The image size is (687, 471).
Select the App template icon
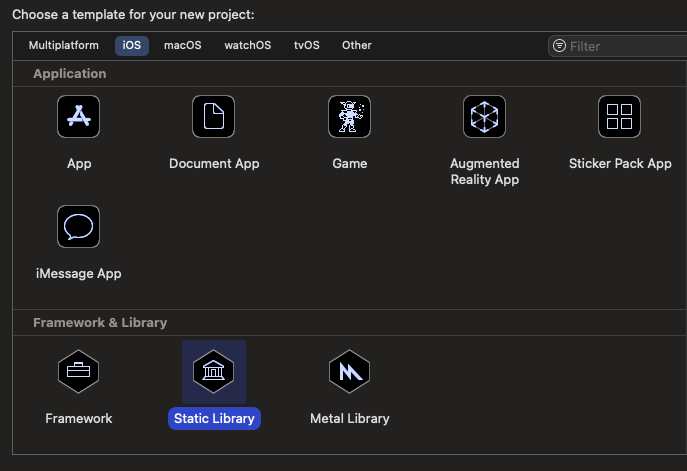click(x=79, y=117)
